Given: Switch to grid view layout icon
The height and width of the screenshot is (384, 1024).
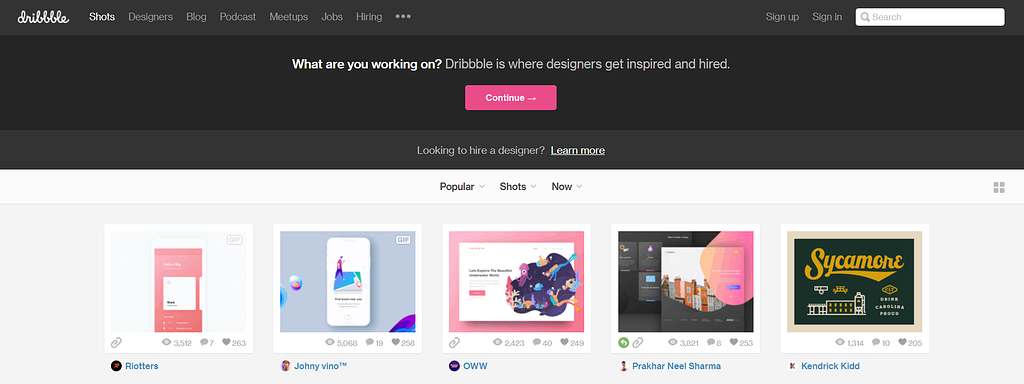Looking at the screenshot, I should [999, 187].
